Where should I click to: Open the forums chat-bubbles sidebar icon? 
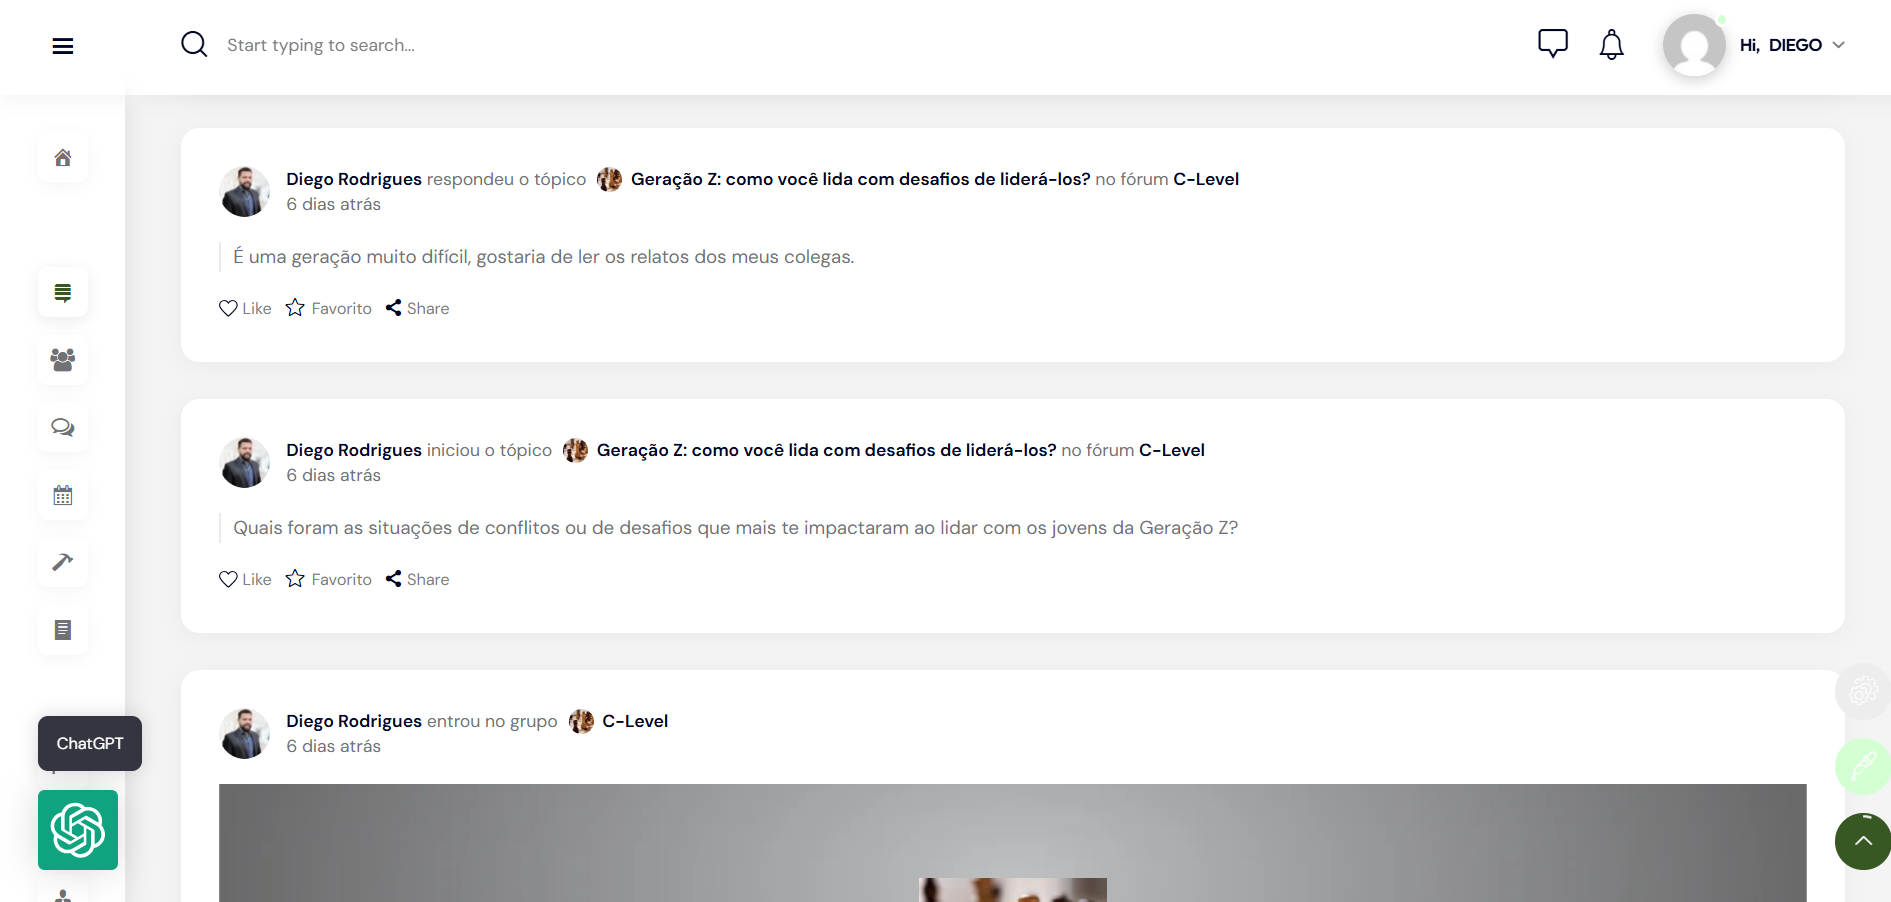click(x=63, y=428)
